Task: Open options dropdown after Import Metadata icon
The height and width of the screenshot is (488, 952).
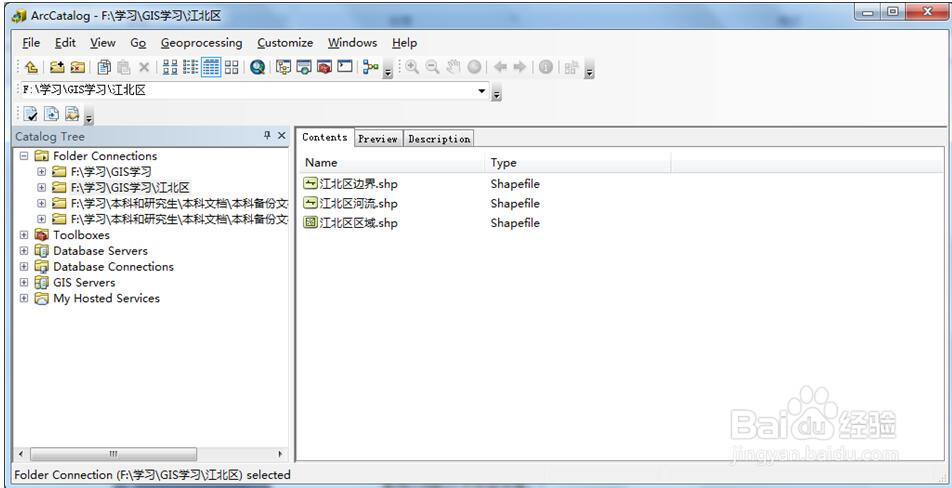Action: 89,117
